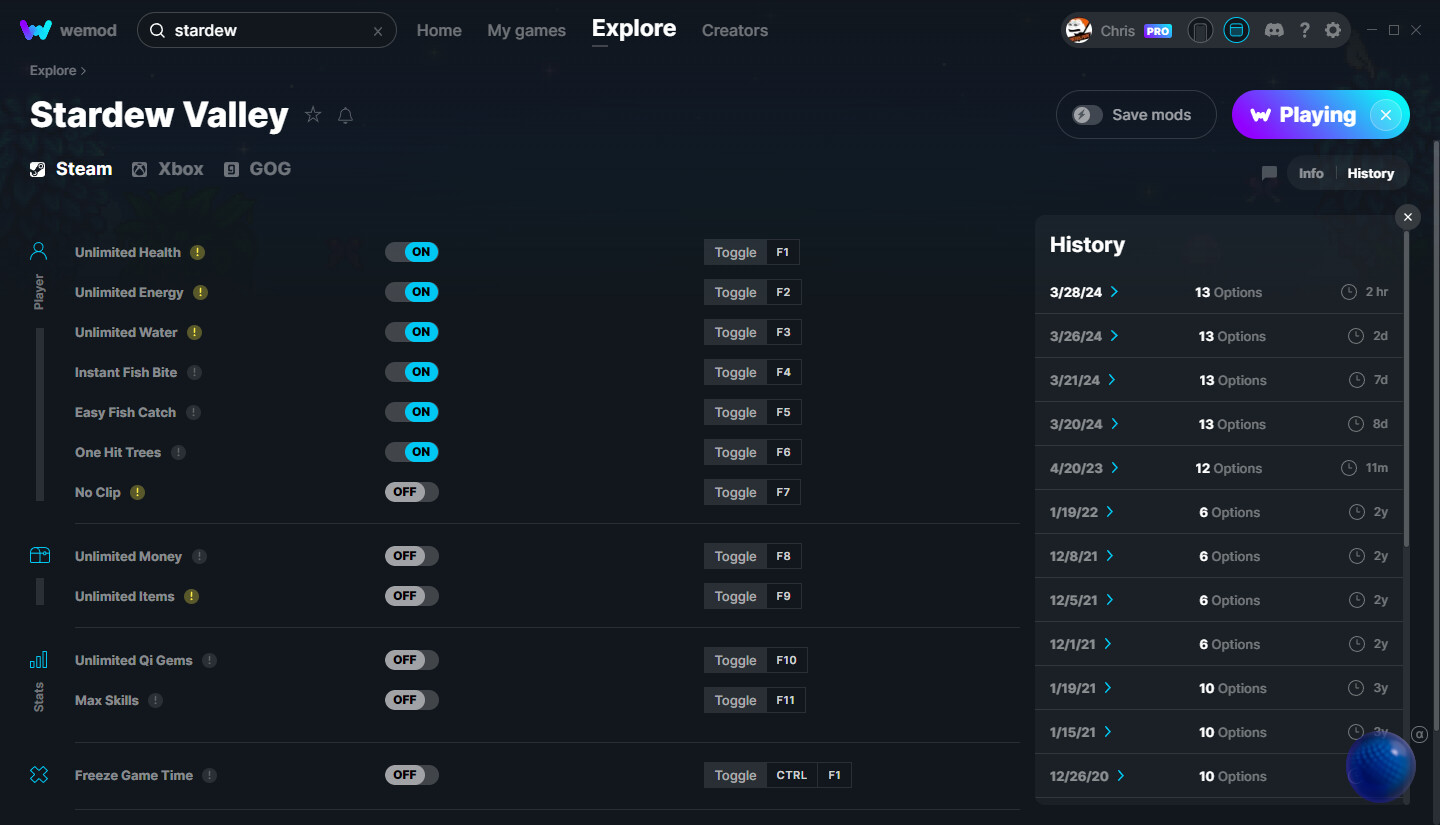This screenshot has height=825, width=1440.
Task: Click the help question mark icon
Action: 1304,30
